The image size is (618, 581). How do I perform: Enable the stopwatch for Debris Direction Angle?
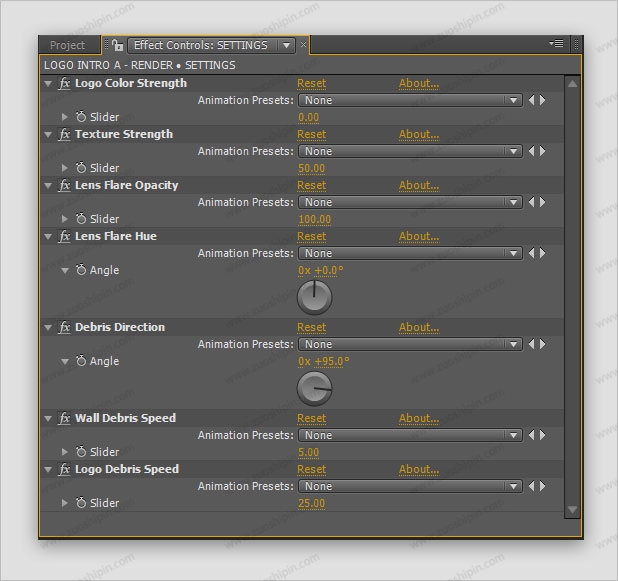(81, 362)
